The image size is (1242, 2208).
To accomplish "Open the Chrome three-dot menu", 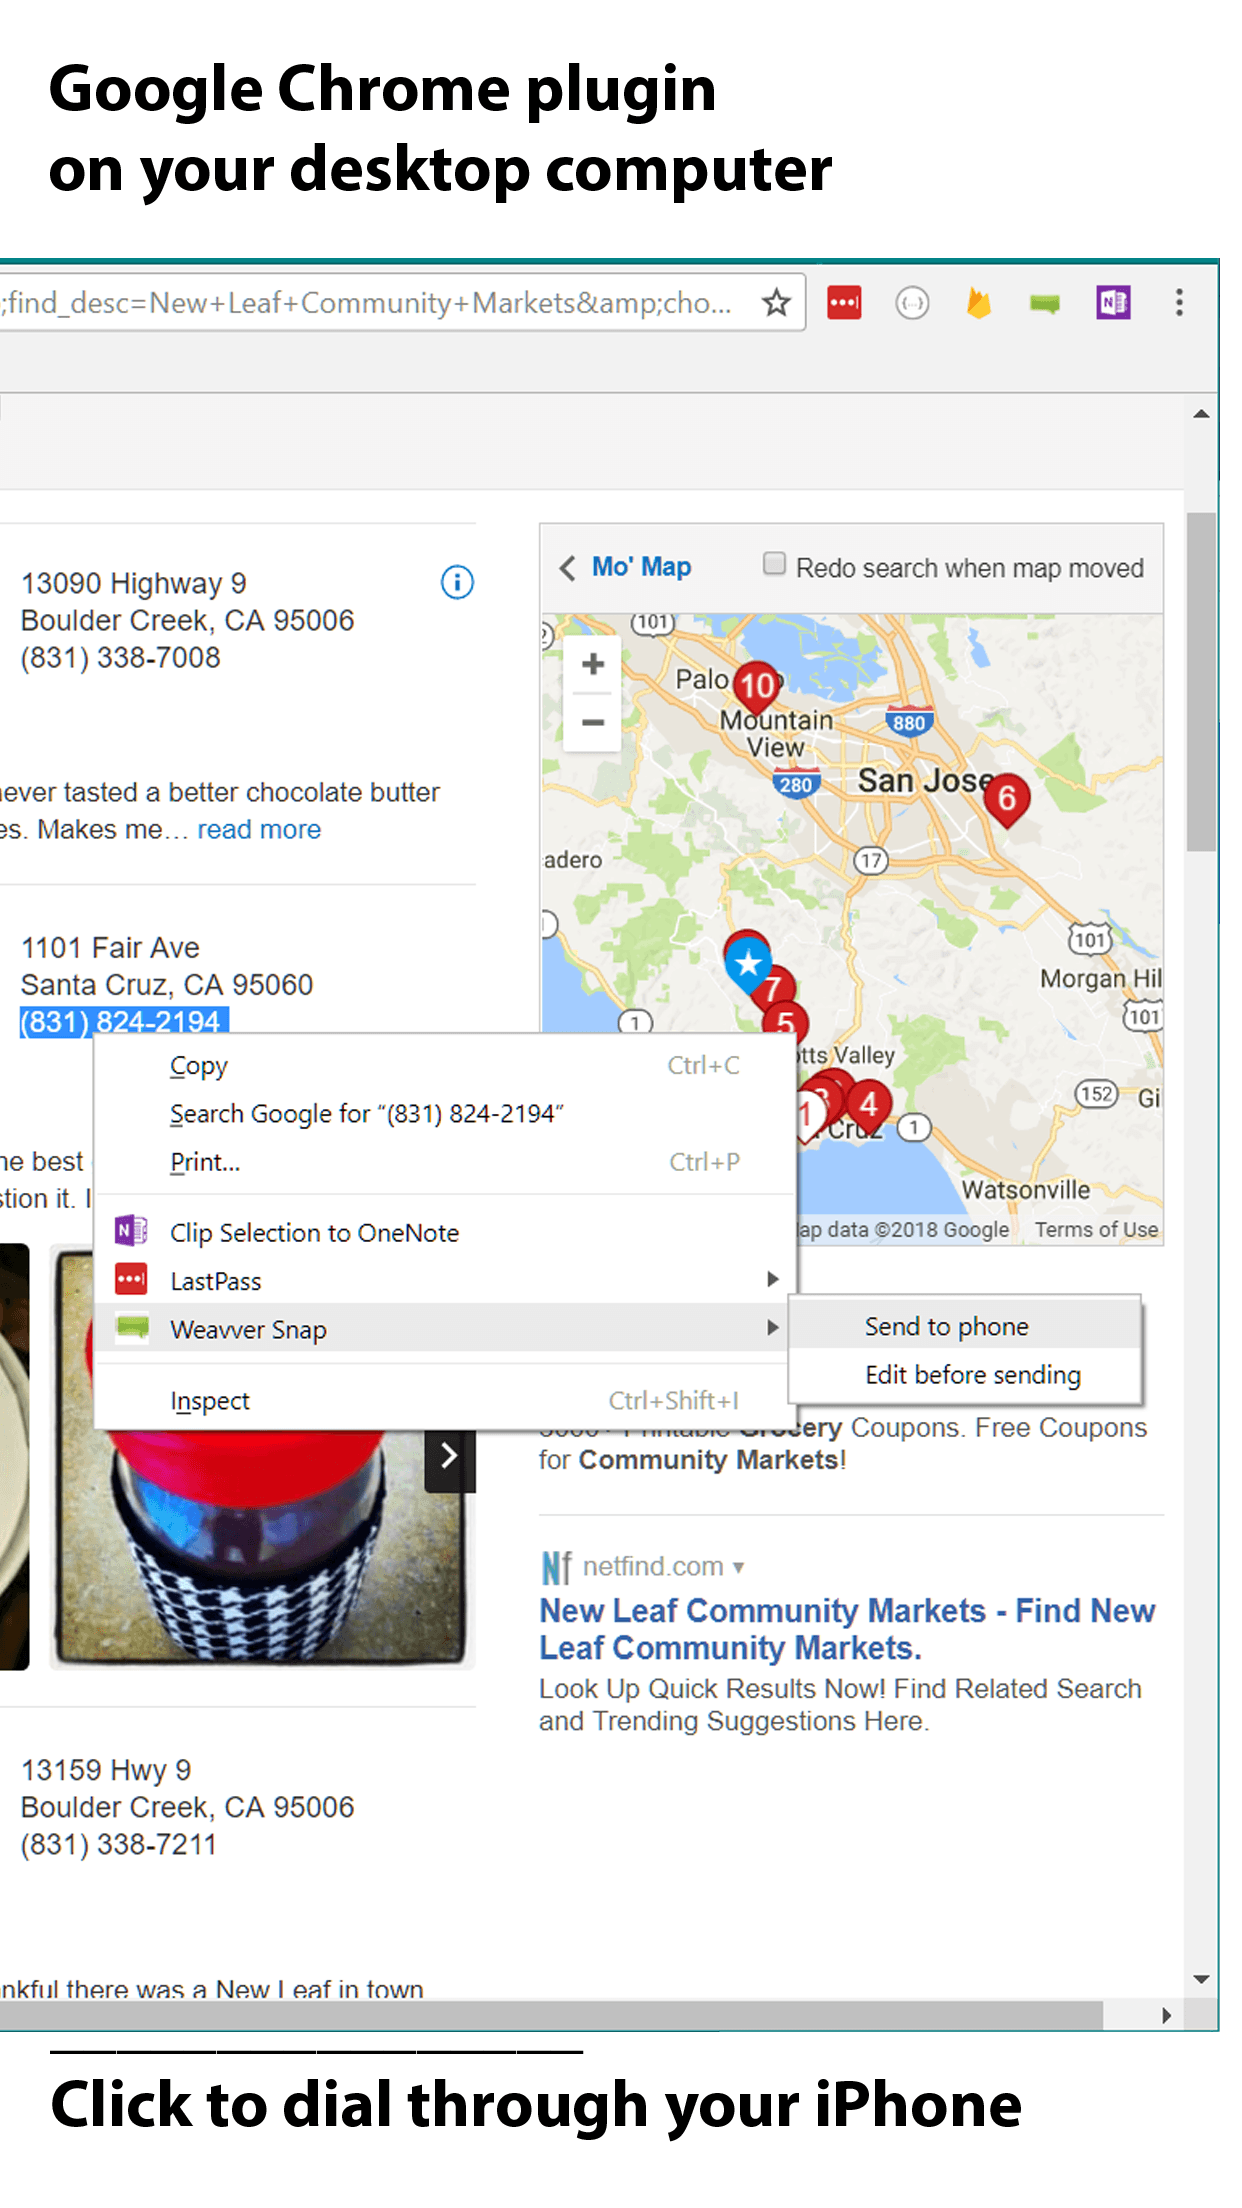I will point(1180,302).
